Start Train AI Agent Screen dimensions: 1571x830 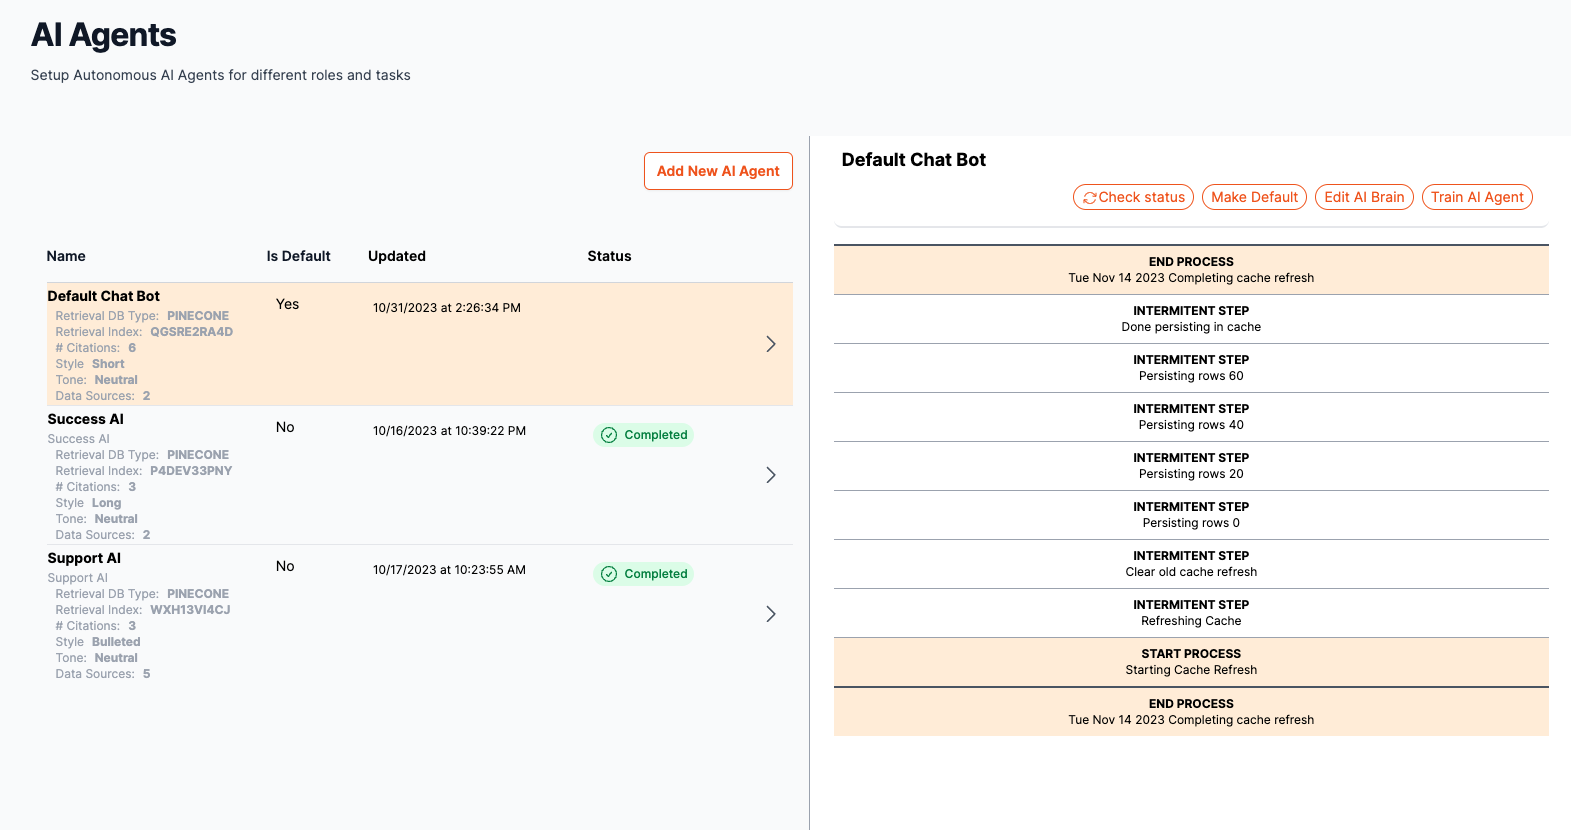tap(1476, 197)
